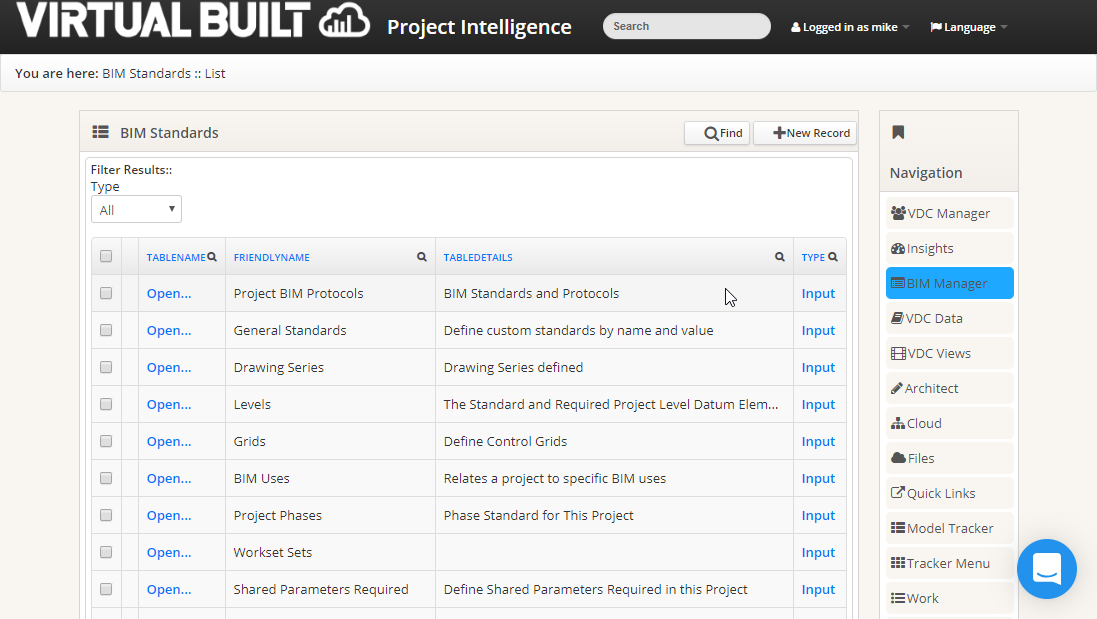Image resolution: width=1097 pixels, height=619 pixels.
Task: Open Cloud in navigation
Action: (949, 423)
